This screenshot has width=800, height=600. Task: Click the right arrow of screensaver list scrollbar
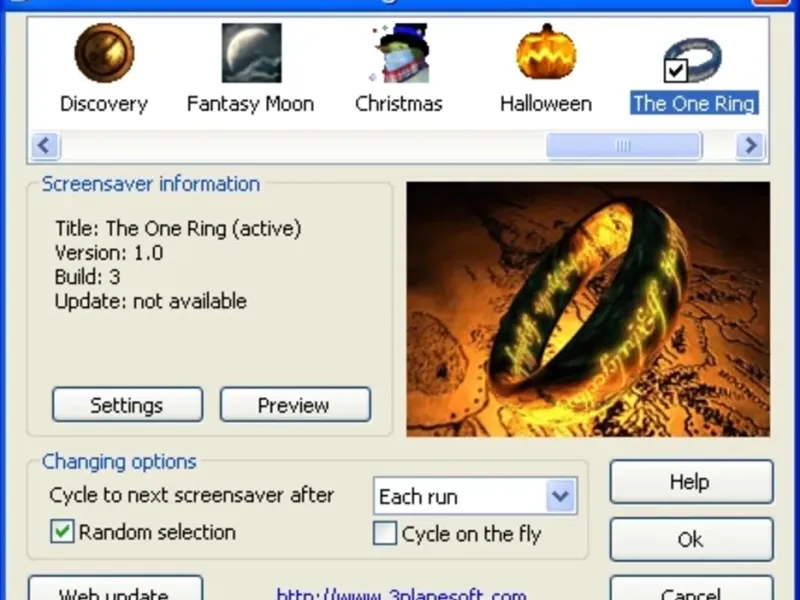tap(750, 146)
